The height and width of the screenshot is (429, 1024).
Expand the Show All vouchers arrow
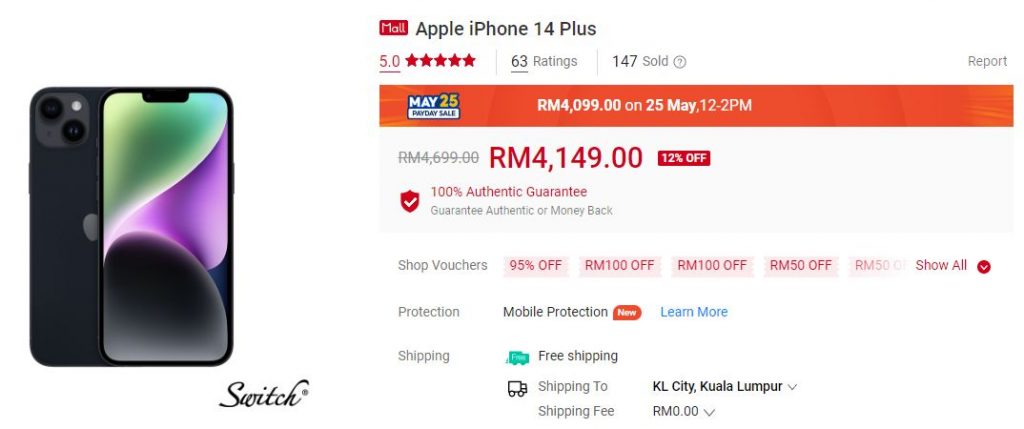[984, 266]
